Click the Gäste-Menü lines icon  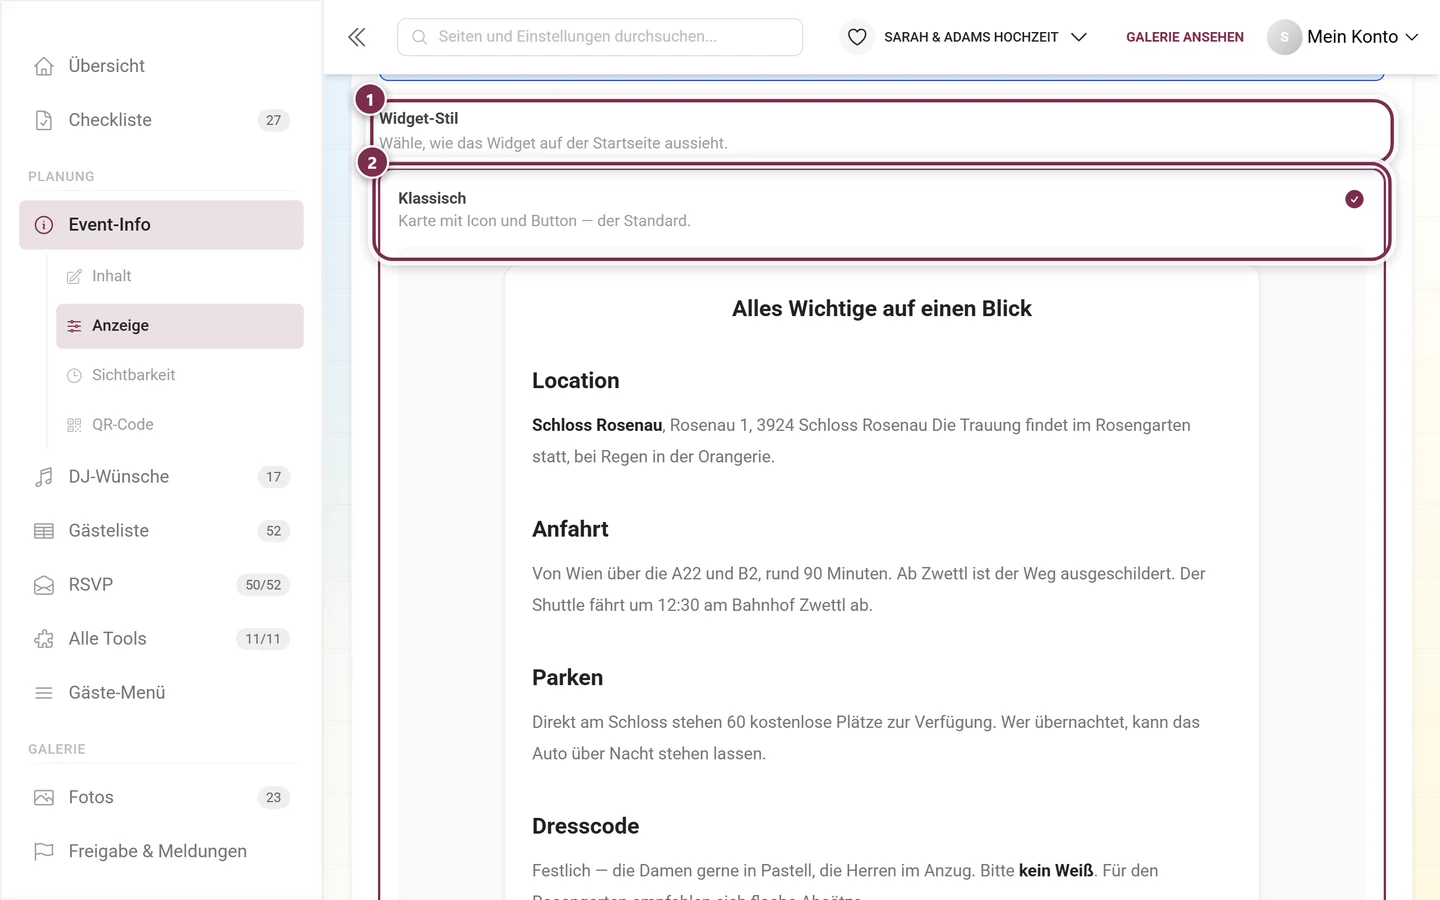pyautogui.click(x=44, y=693)
